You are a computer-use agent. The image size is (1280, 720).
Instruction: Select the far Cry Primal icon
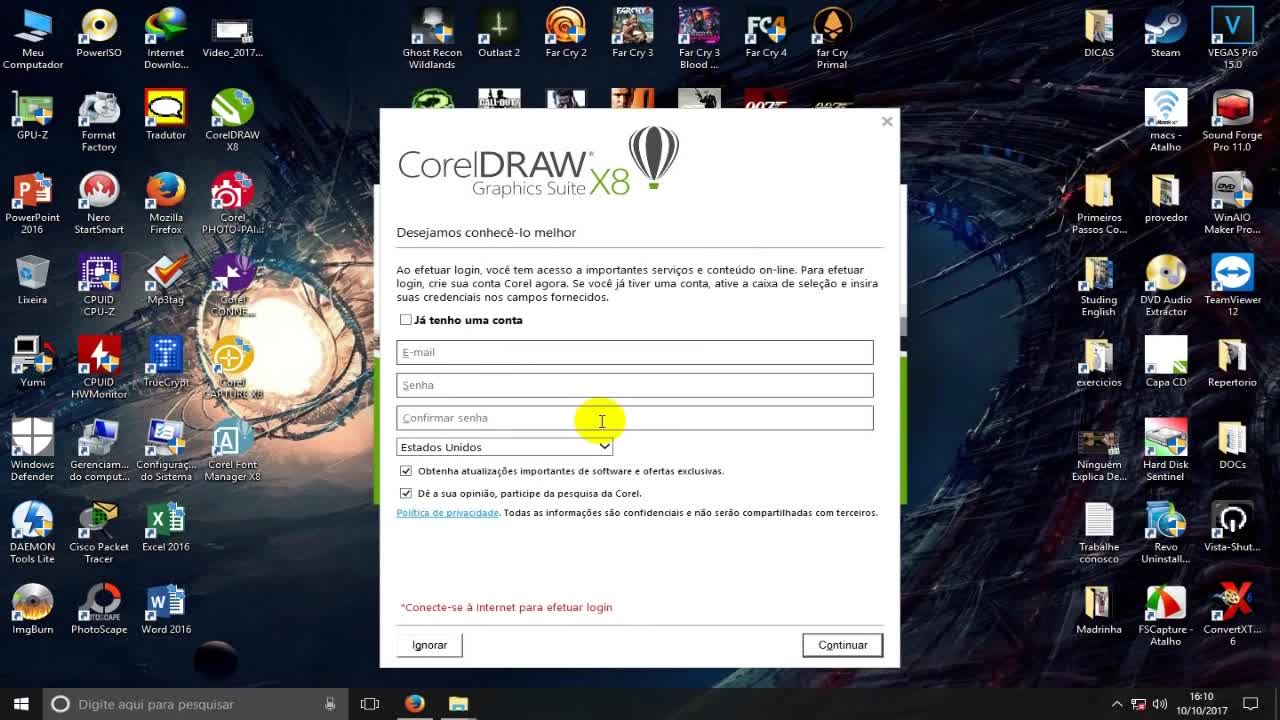click(x=832, y=40)
